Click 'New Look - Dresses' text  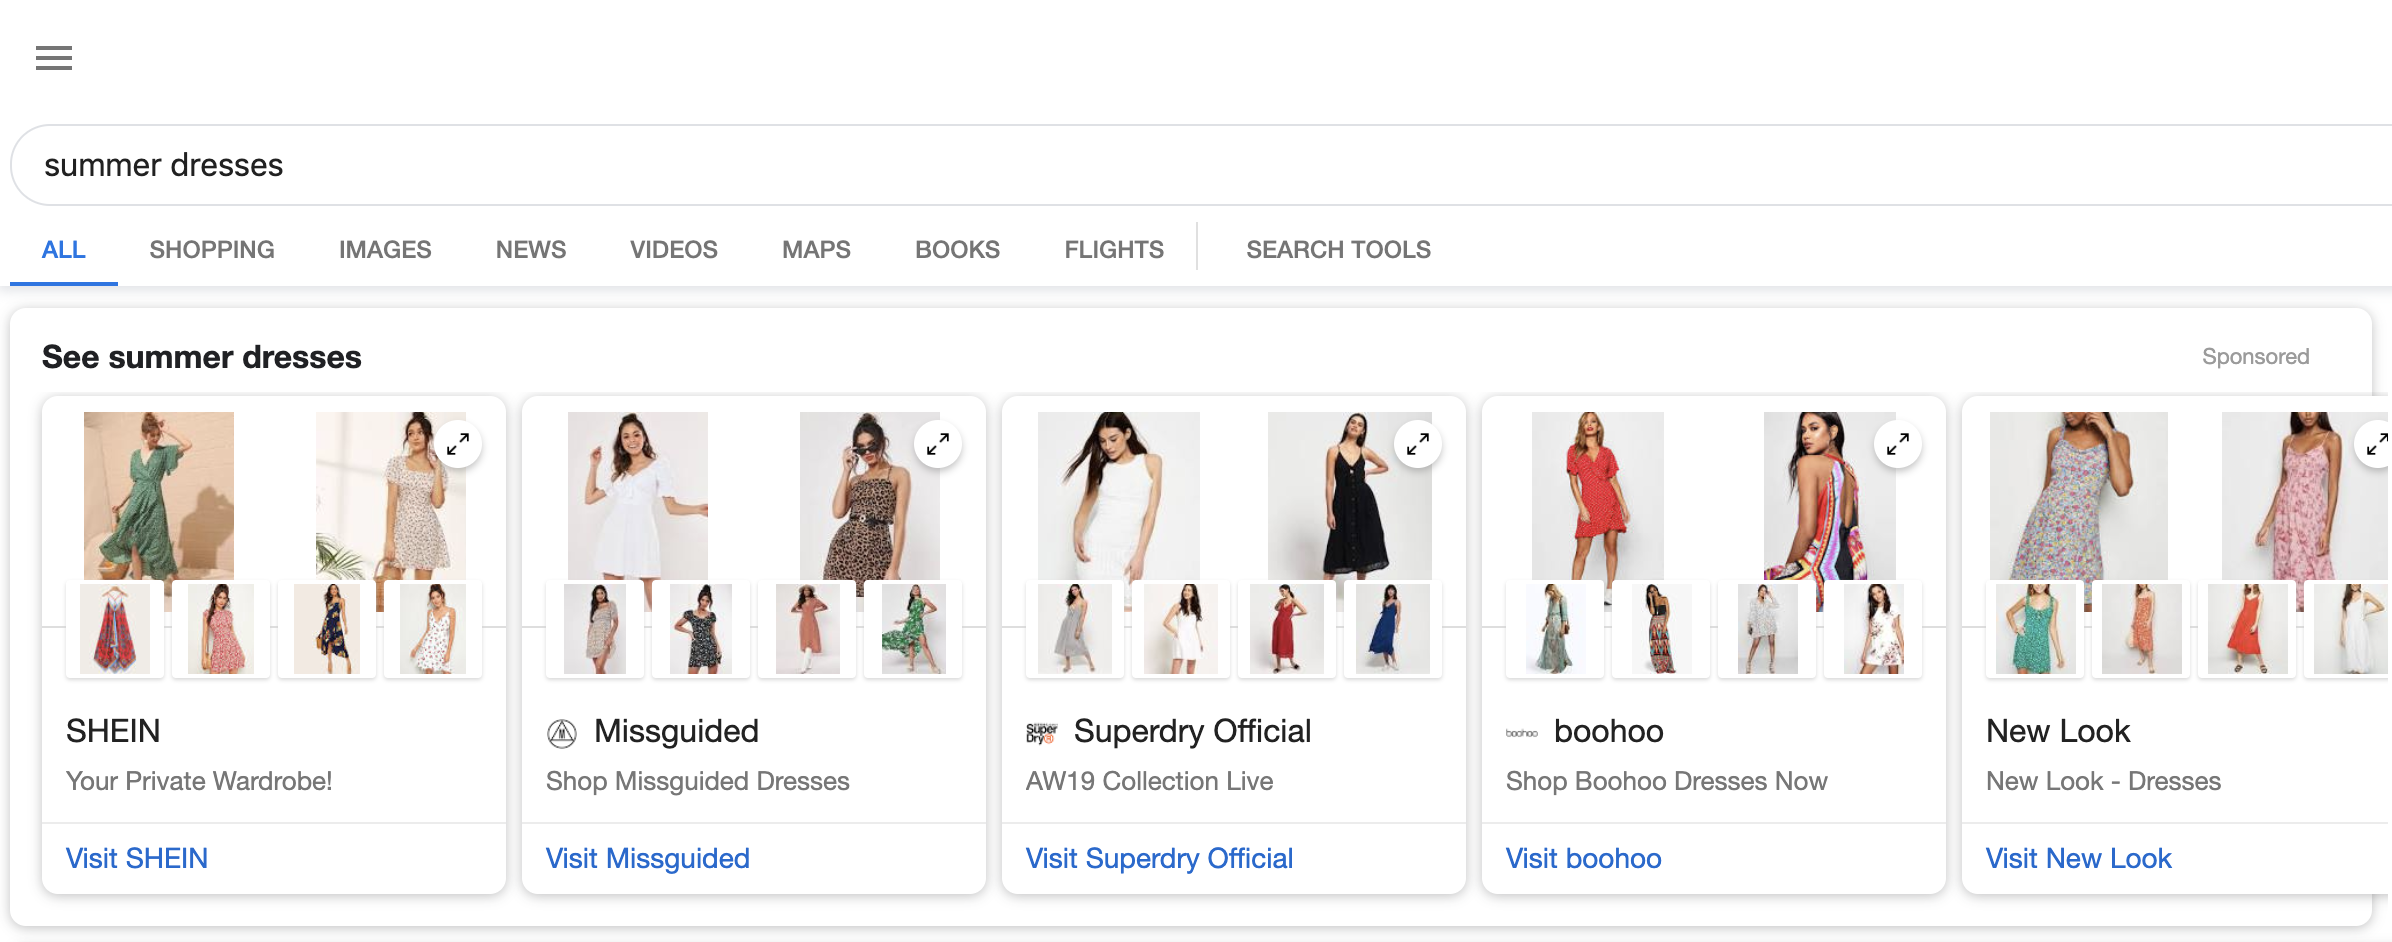(x=2103, y=781)
